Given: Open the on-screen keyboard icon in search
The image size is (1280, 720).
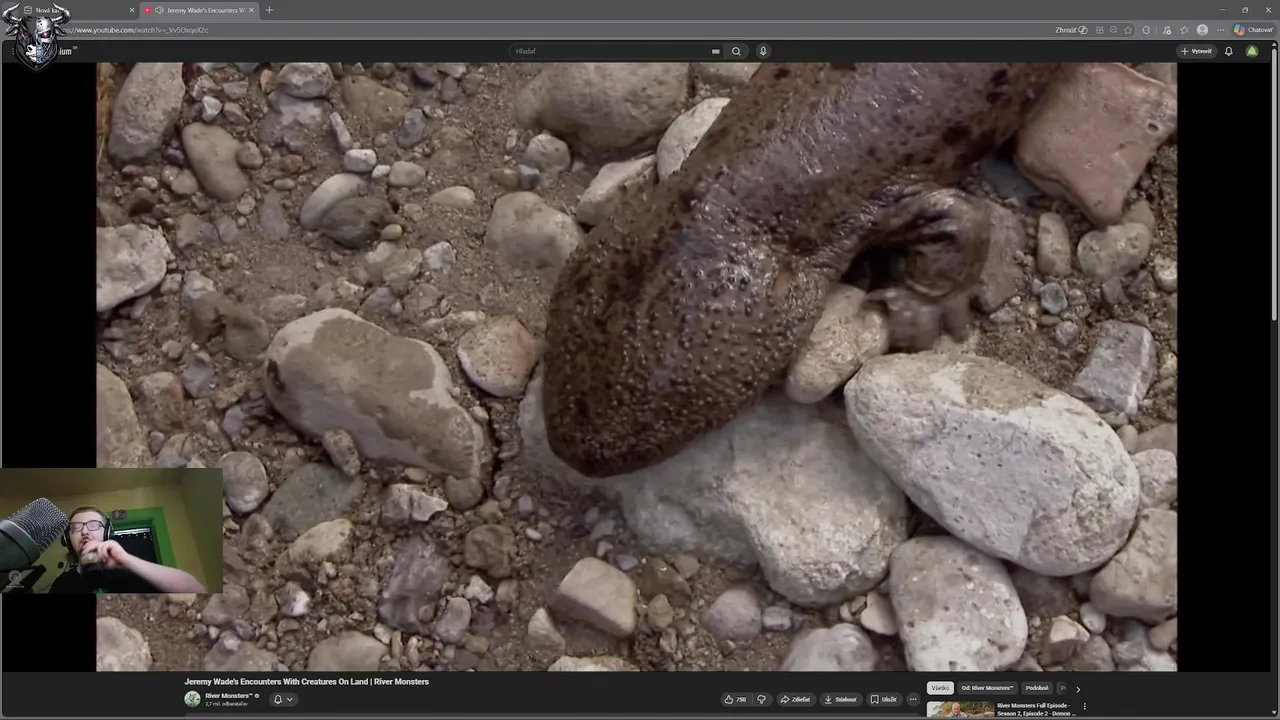Looking at the screenshot, I should pos(715,51).
